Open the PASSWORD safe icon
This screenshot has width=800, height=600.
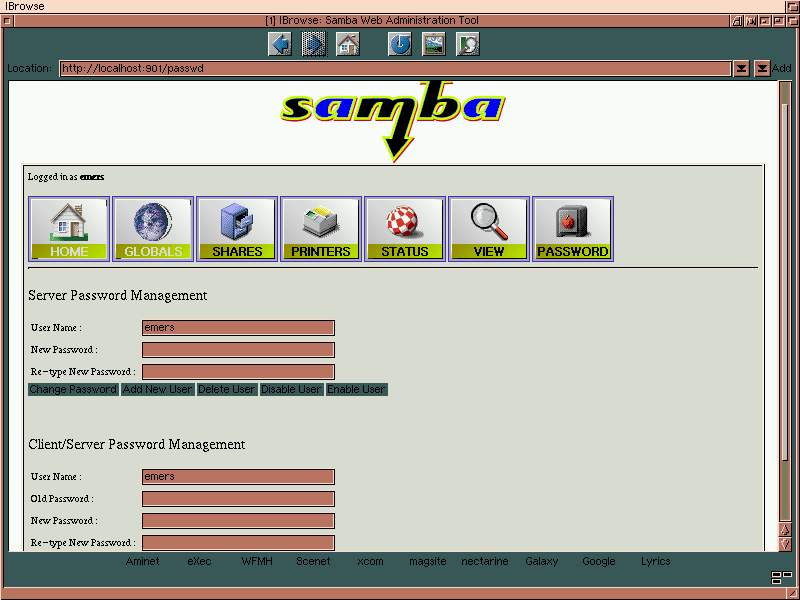tap(572, 229)
